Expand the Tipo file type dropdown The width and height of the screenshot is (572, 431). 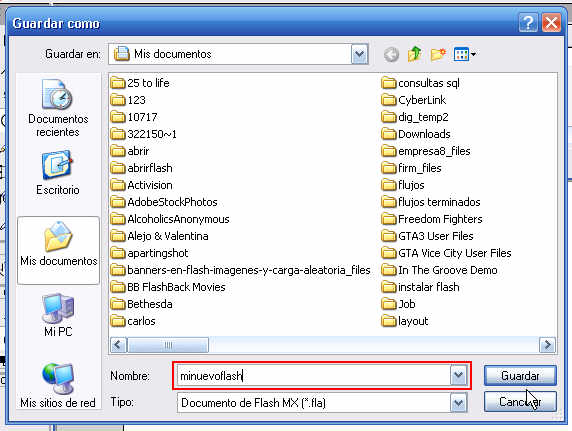[x=459, y=403]
